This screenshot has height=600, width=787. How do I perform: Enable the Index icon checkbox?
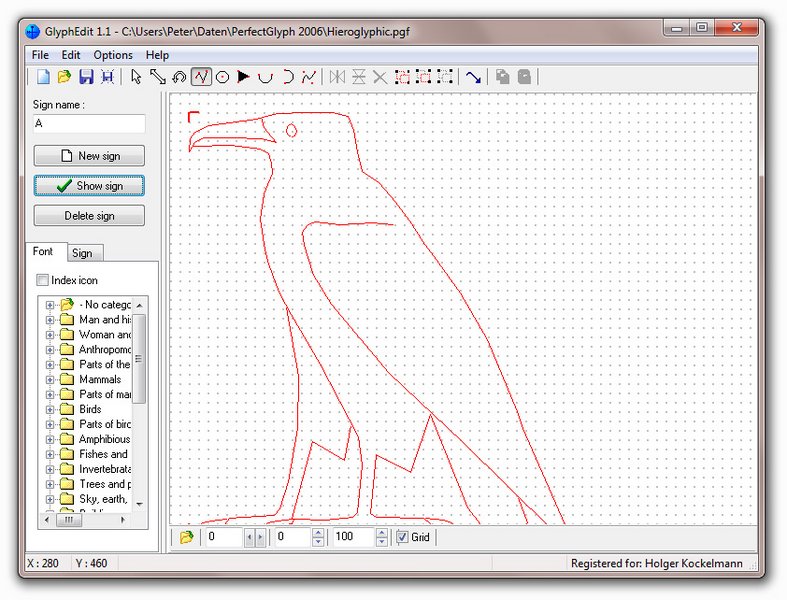tap(43, 281)
